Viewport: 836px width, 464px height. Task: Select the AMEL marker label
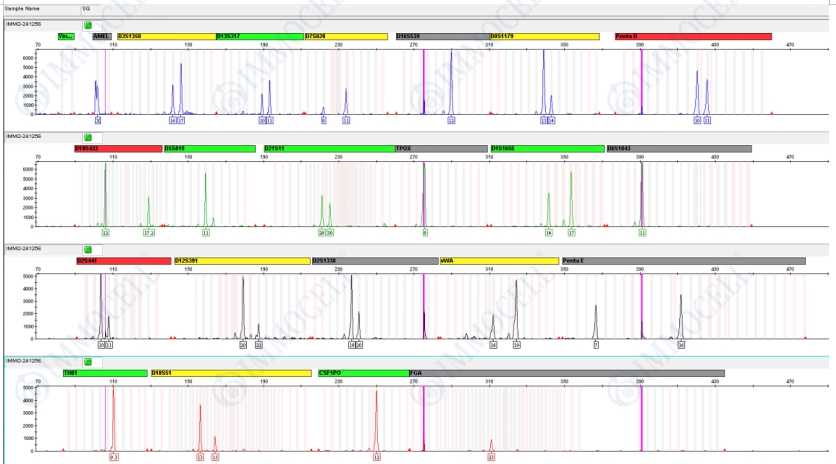[x=103, y=36]
